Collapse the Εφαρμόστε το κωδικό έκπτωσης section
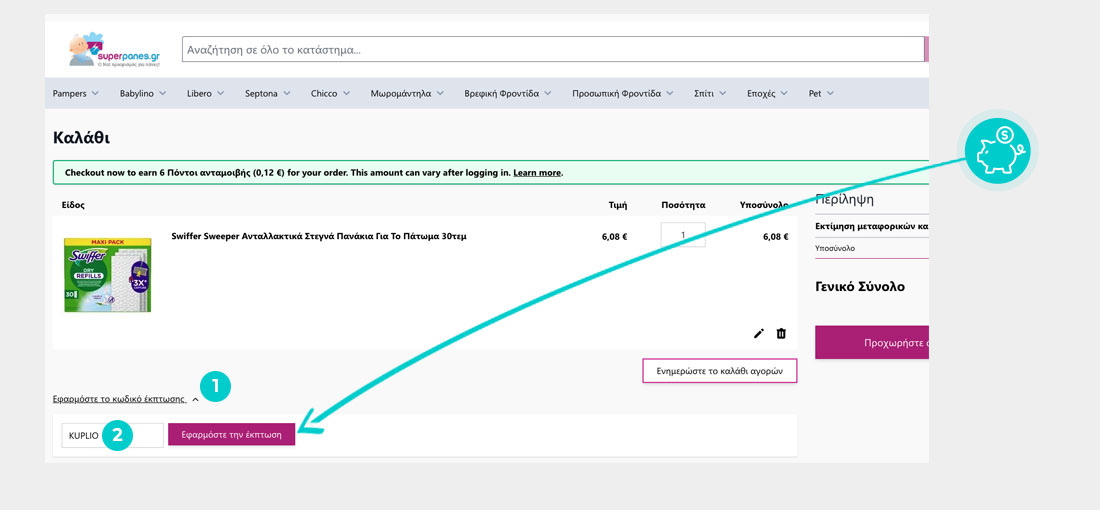This screenshot has height=510, width=1100. (125, 399)
